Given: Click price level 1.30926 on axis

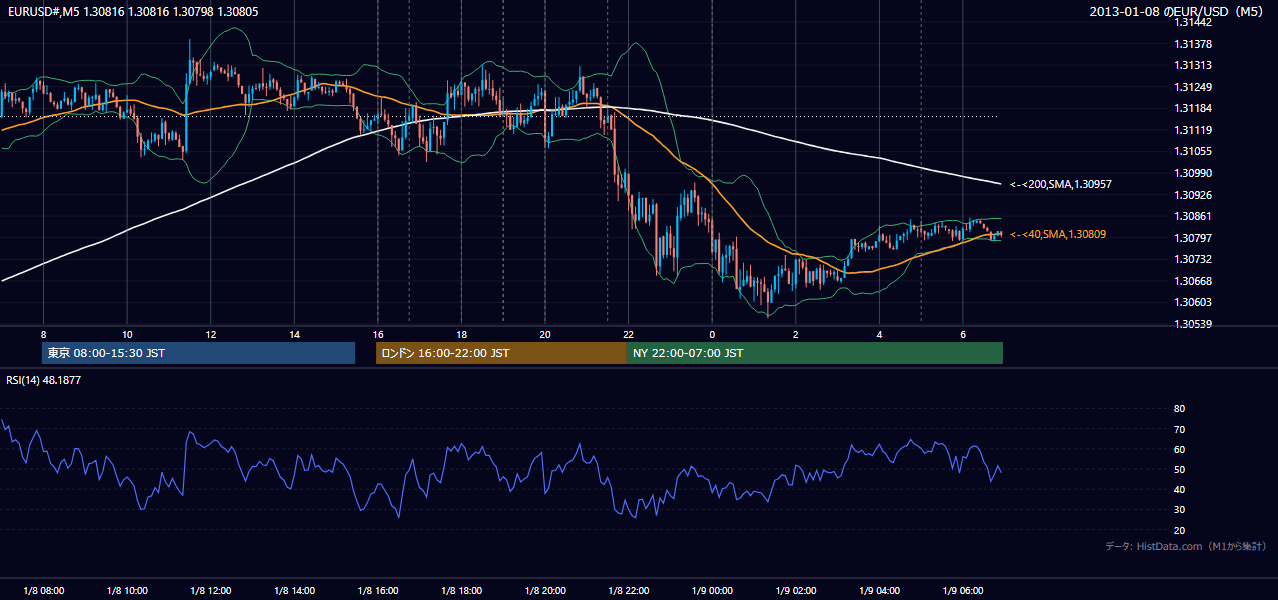Looking at the screenshot, I should coord(1194,194).
